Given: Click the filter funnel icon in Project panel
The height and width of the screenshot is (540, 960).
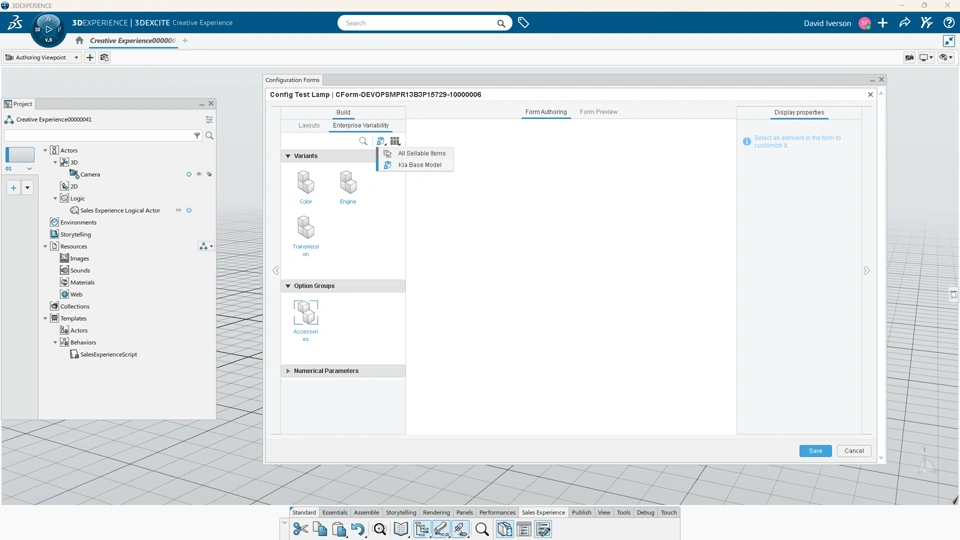Looking at the screenshot, I should tap(197, 135).
